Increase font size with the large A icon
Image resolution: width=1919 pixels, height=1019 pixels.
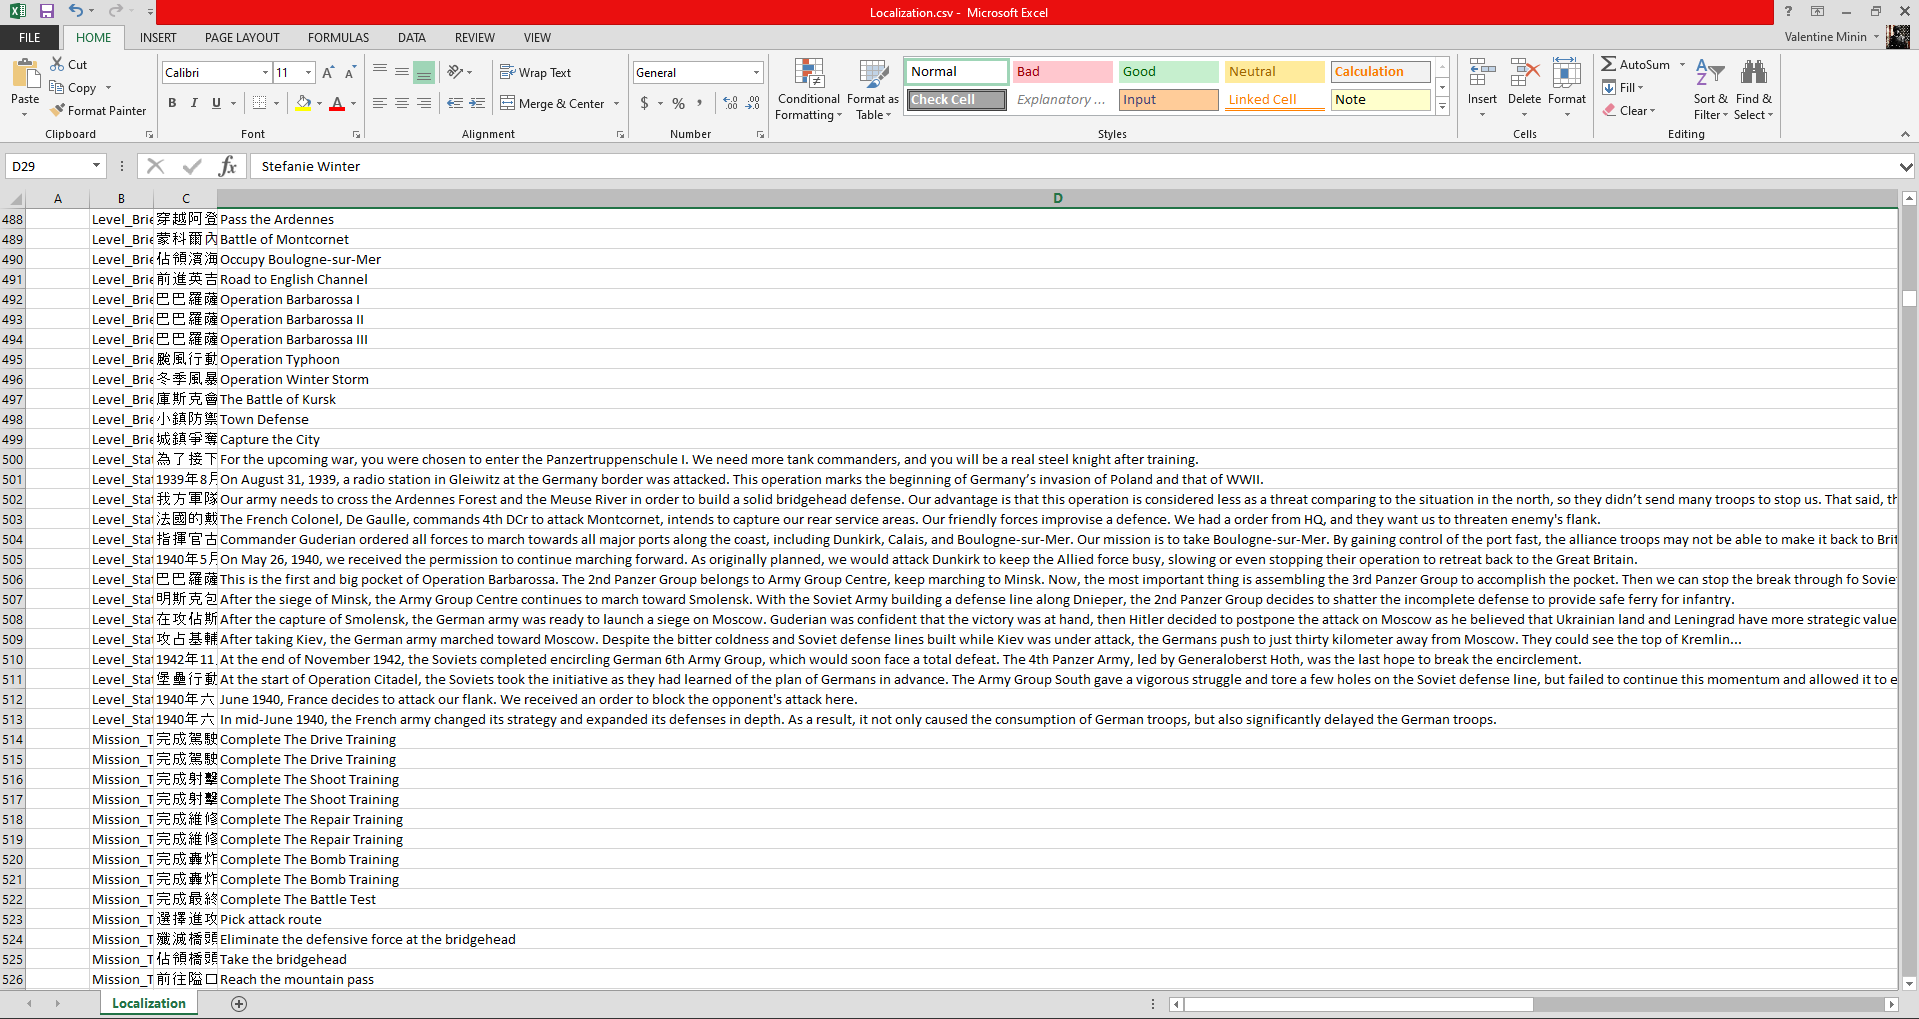[327, 72]
